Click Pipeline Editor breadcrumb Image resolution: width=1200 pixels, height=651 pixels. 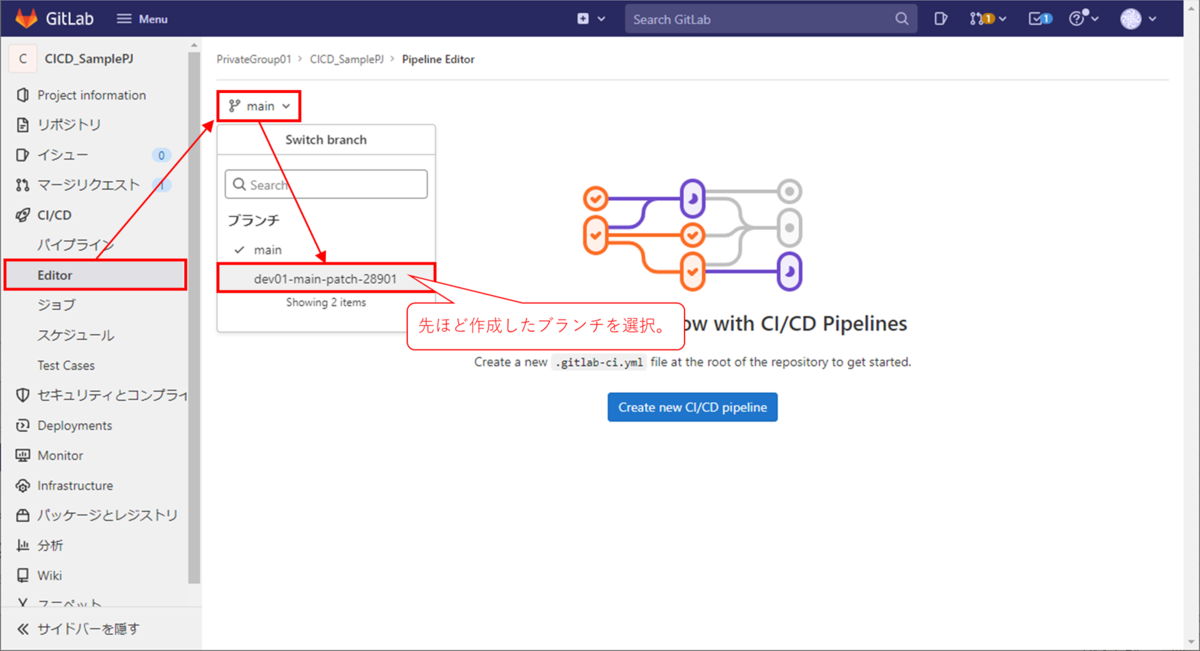438,59
